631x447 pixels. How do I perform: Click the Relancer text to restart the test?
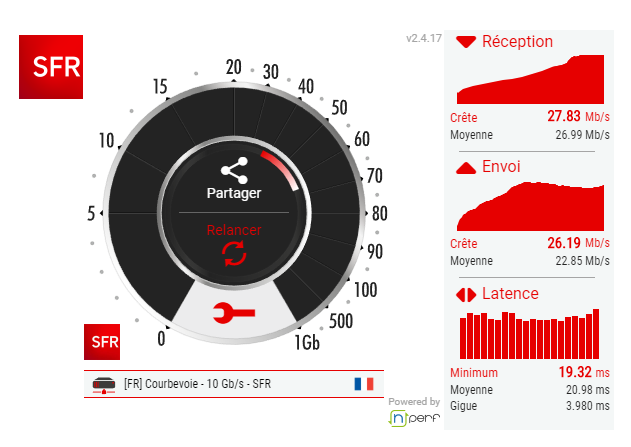234,230
